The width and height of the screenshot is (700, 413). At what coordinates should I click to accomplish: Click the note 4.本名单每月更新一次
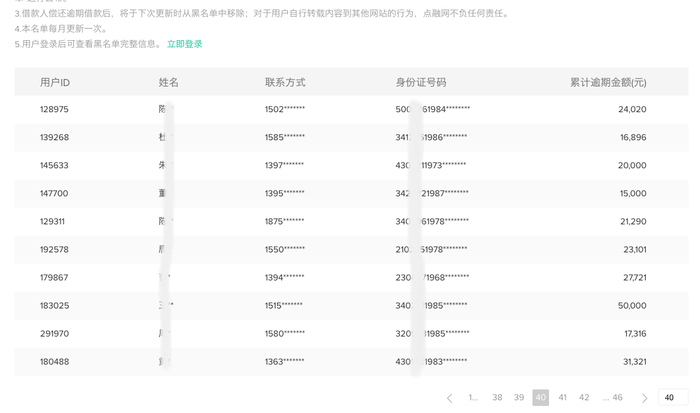point(61,29)
